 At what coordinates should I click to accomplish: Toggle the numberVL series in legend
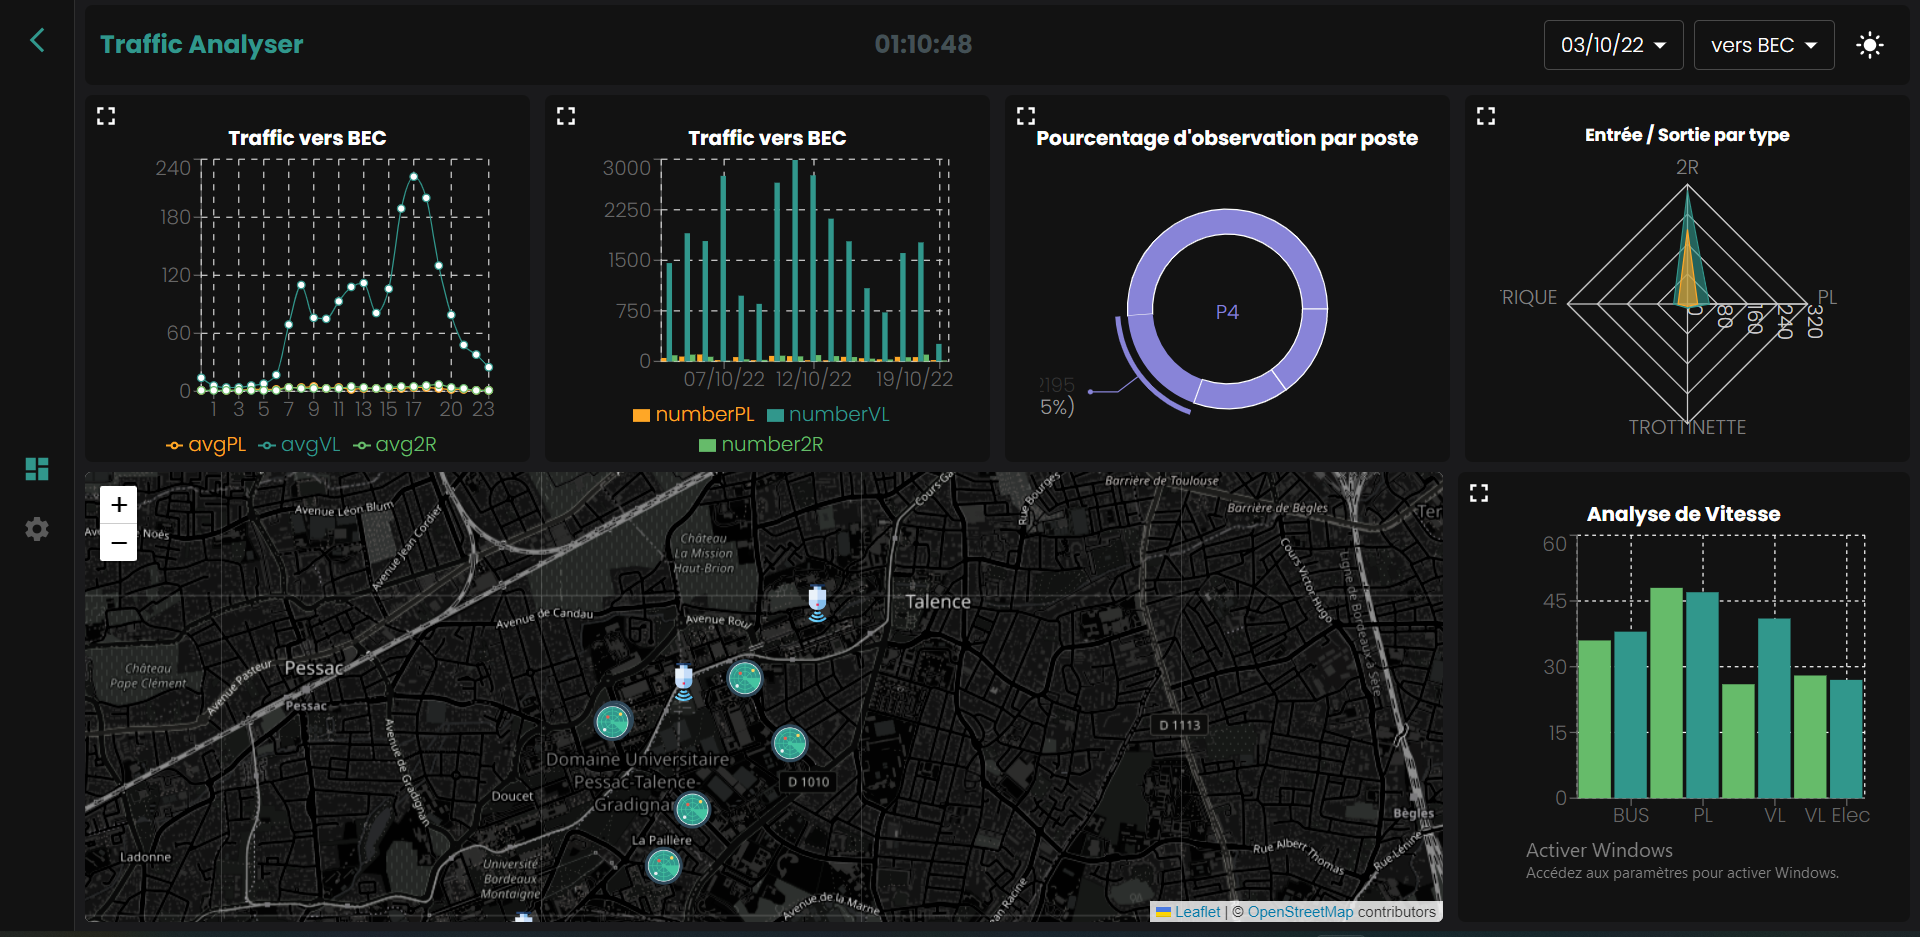tap(828, 415)
